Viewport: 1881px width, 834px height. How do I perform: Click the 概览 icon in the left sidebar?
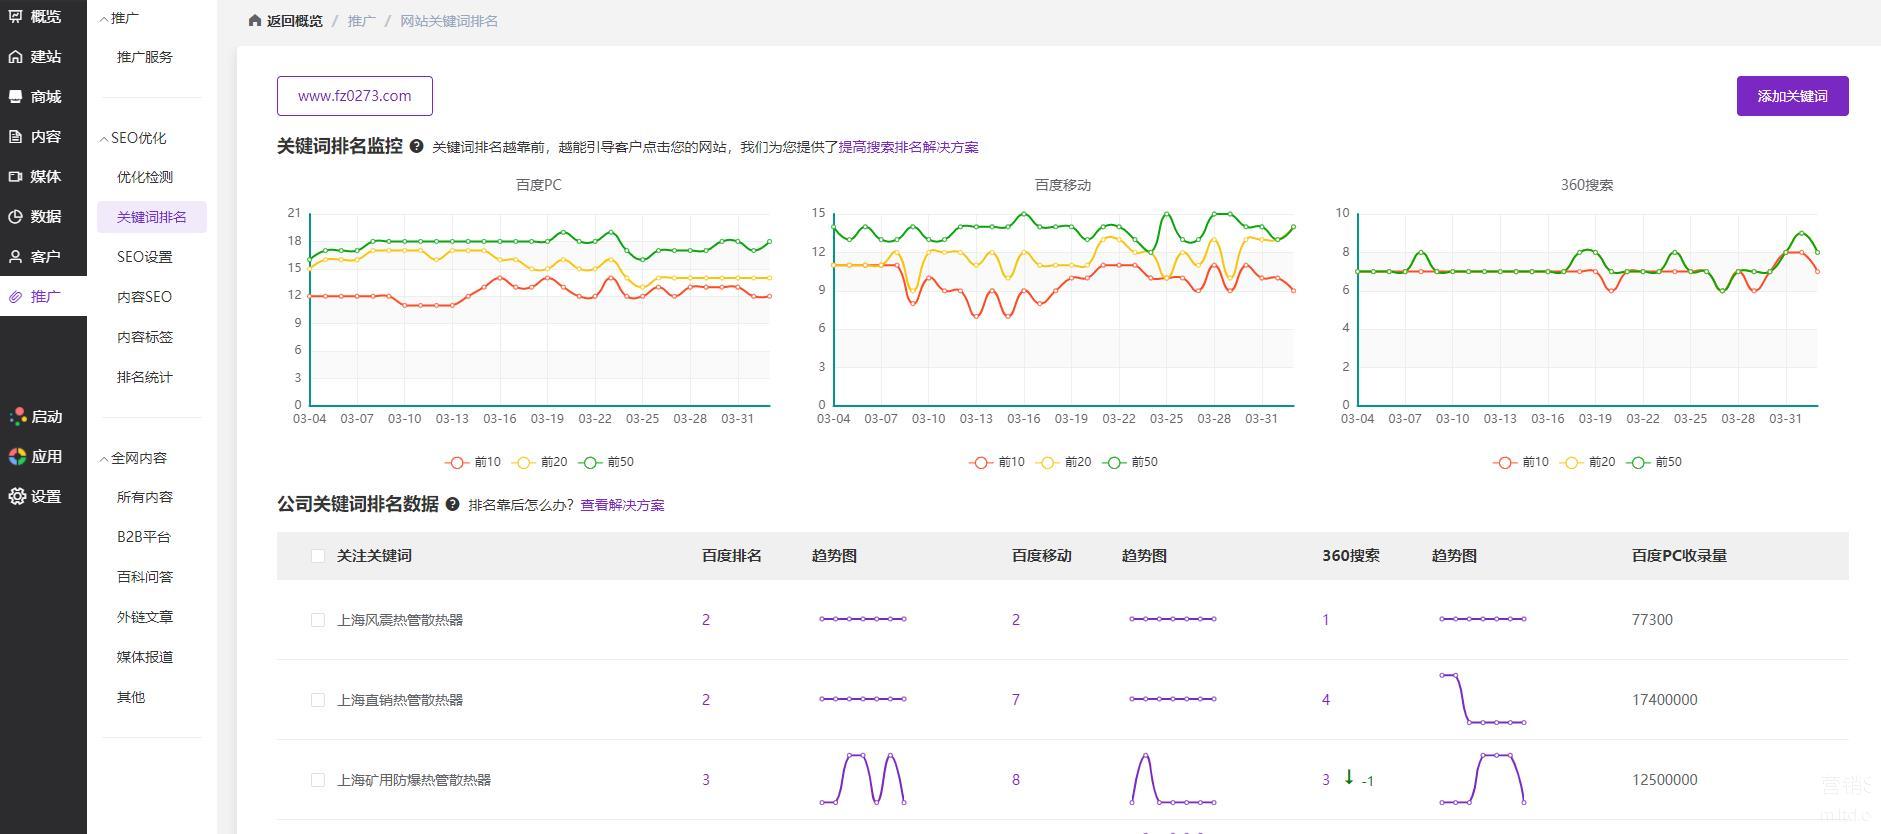click(x=16, y=16)
